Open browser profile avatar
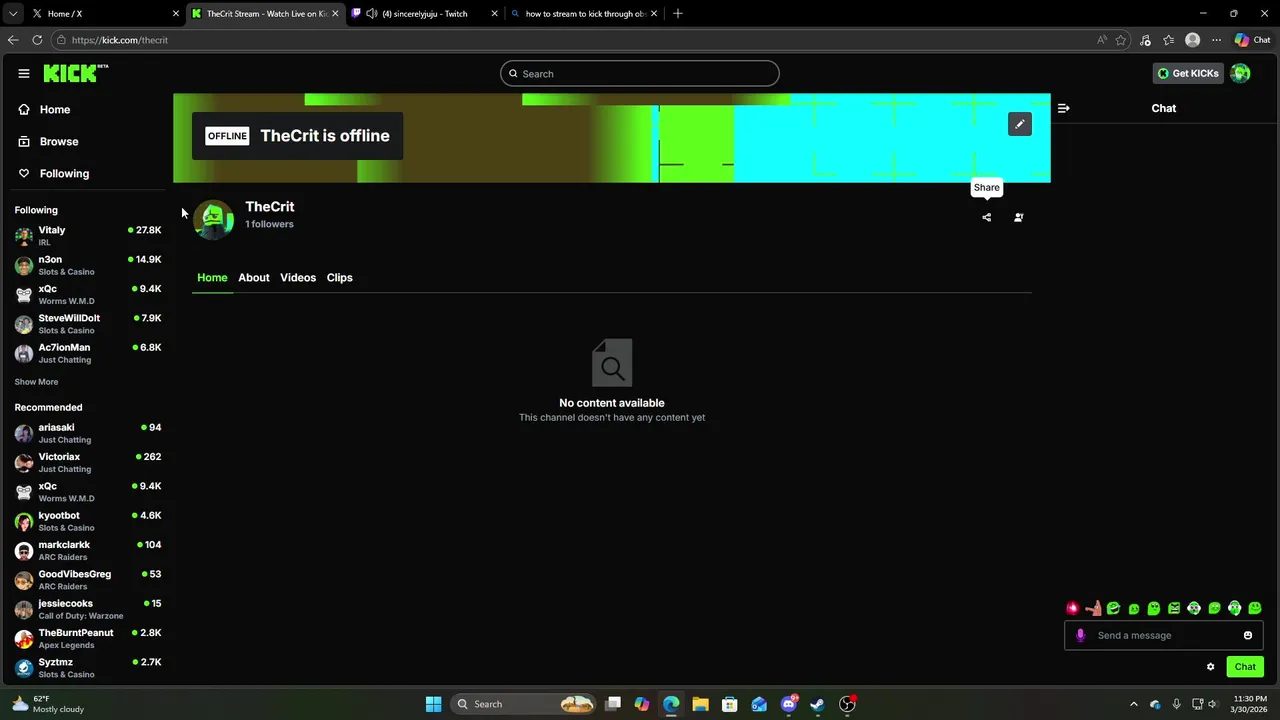This screenshot has width=1280, height=720. coord(1192,40)
